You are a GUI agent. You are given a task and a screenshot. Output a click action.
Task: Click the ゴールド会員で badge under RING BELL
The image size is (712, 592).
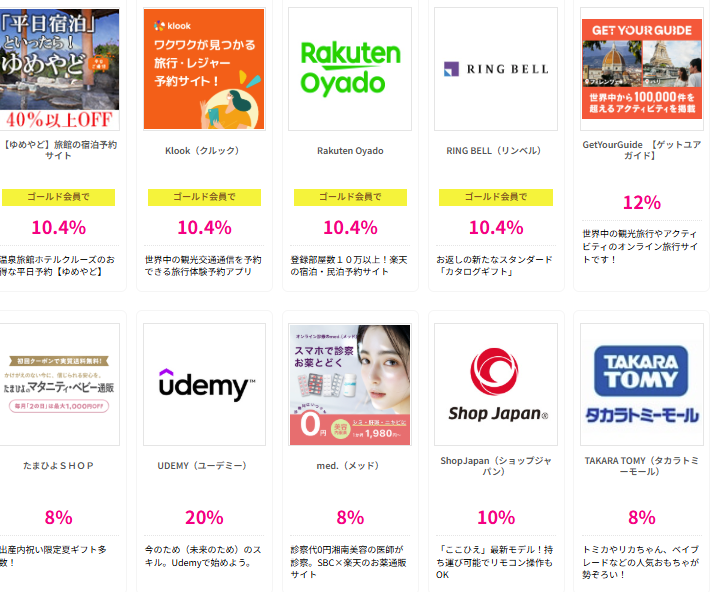pos(496,197)
